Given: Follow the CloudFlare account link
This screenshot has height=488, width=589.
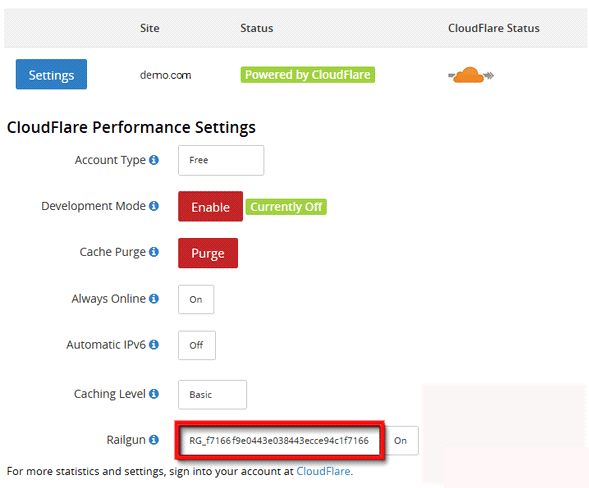Looking at the screenshot, I should (x=323, y=471).
